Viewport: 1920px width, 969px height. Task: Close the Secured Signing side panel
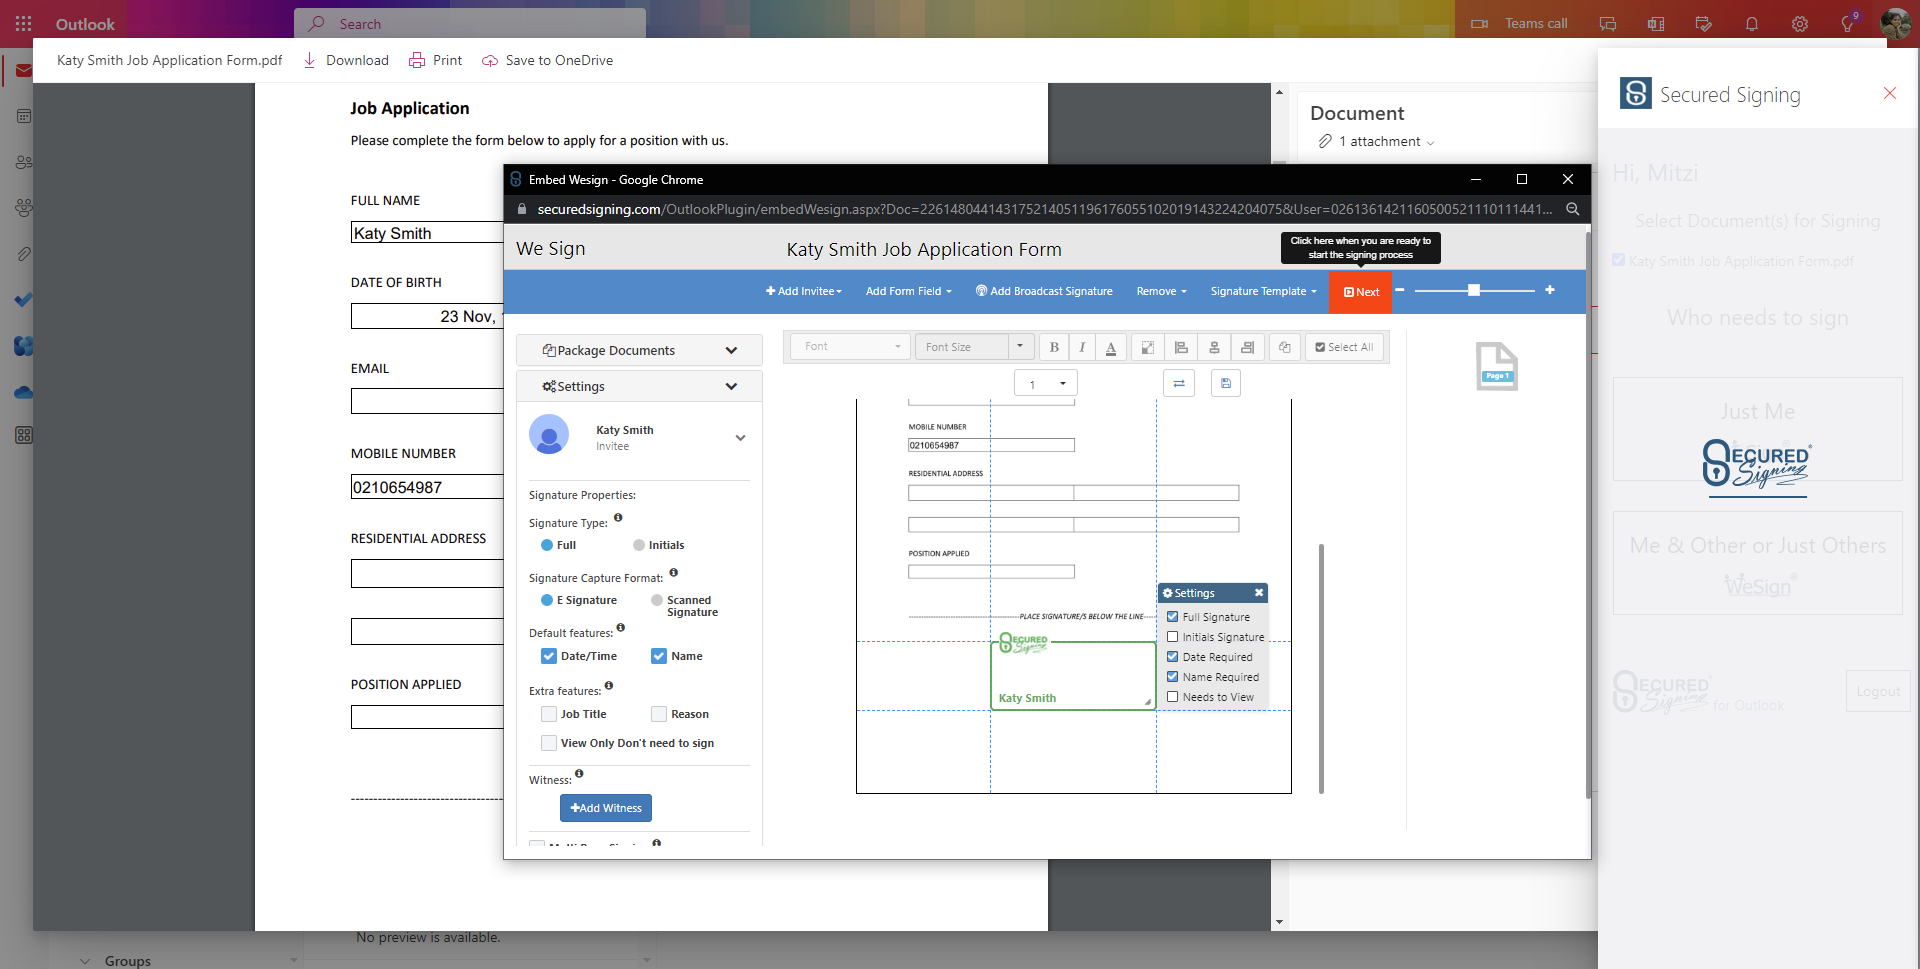(x=1890, y=93)
